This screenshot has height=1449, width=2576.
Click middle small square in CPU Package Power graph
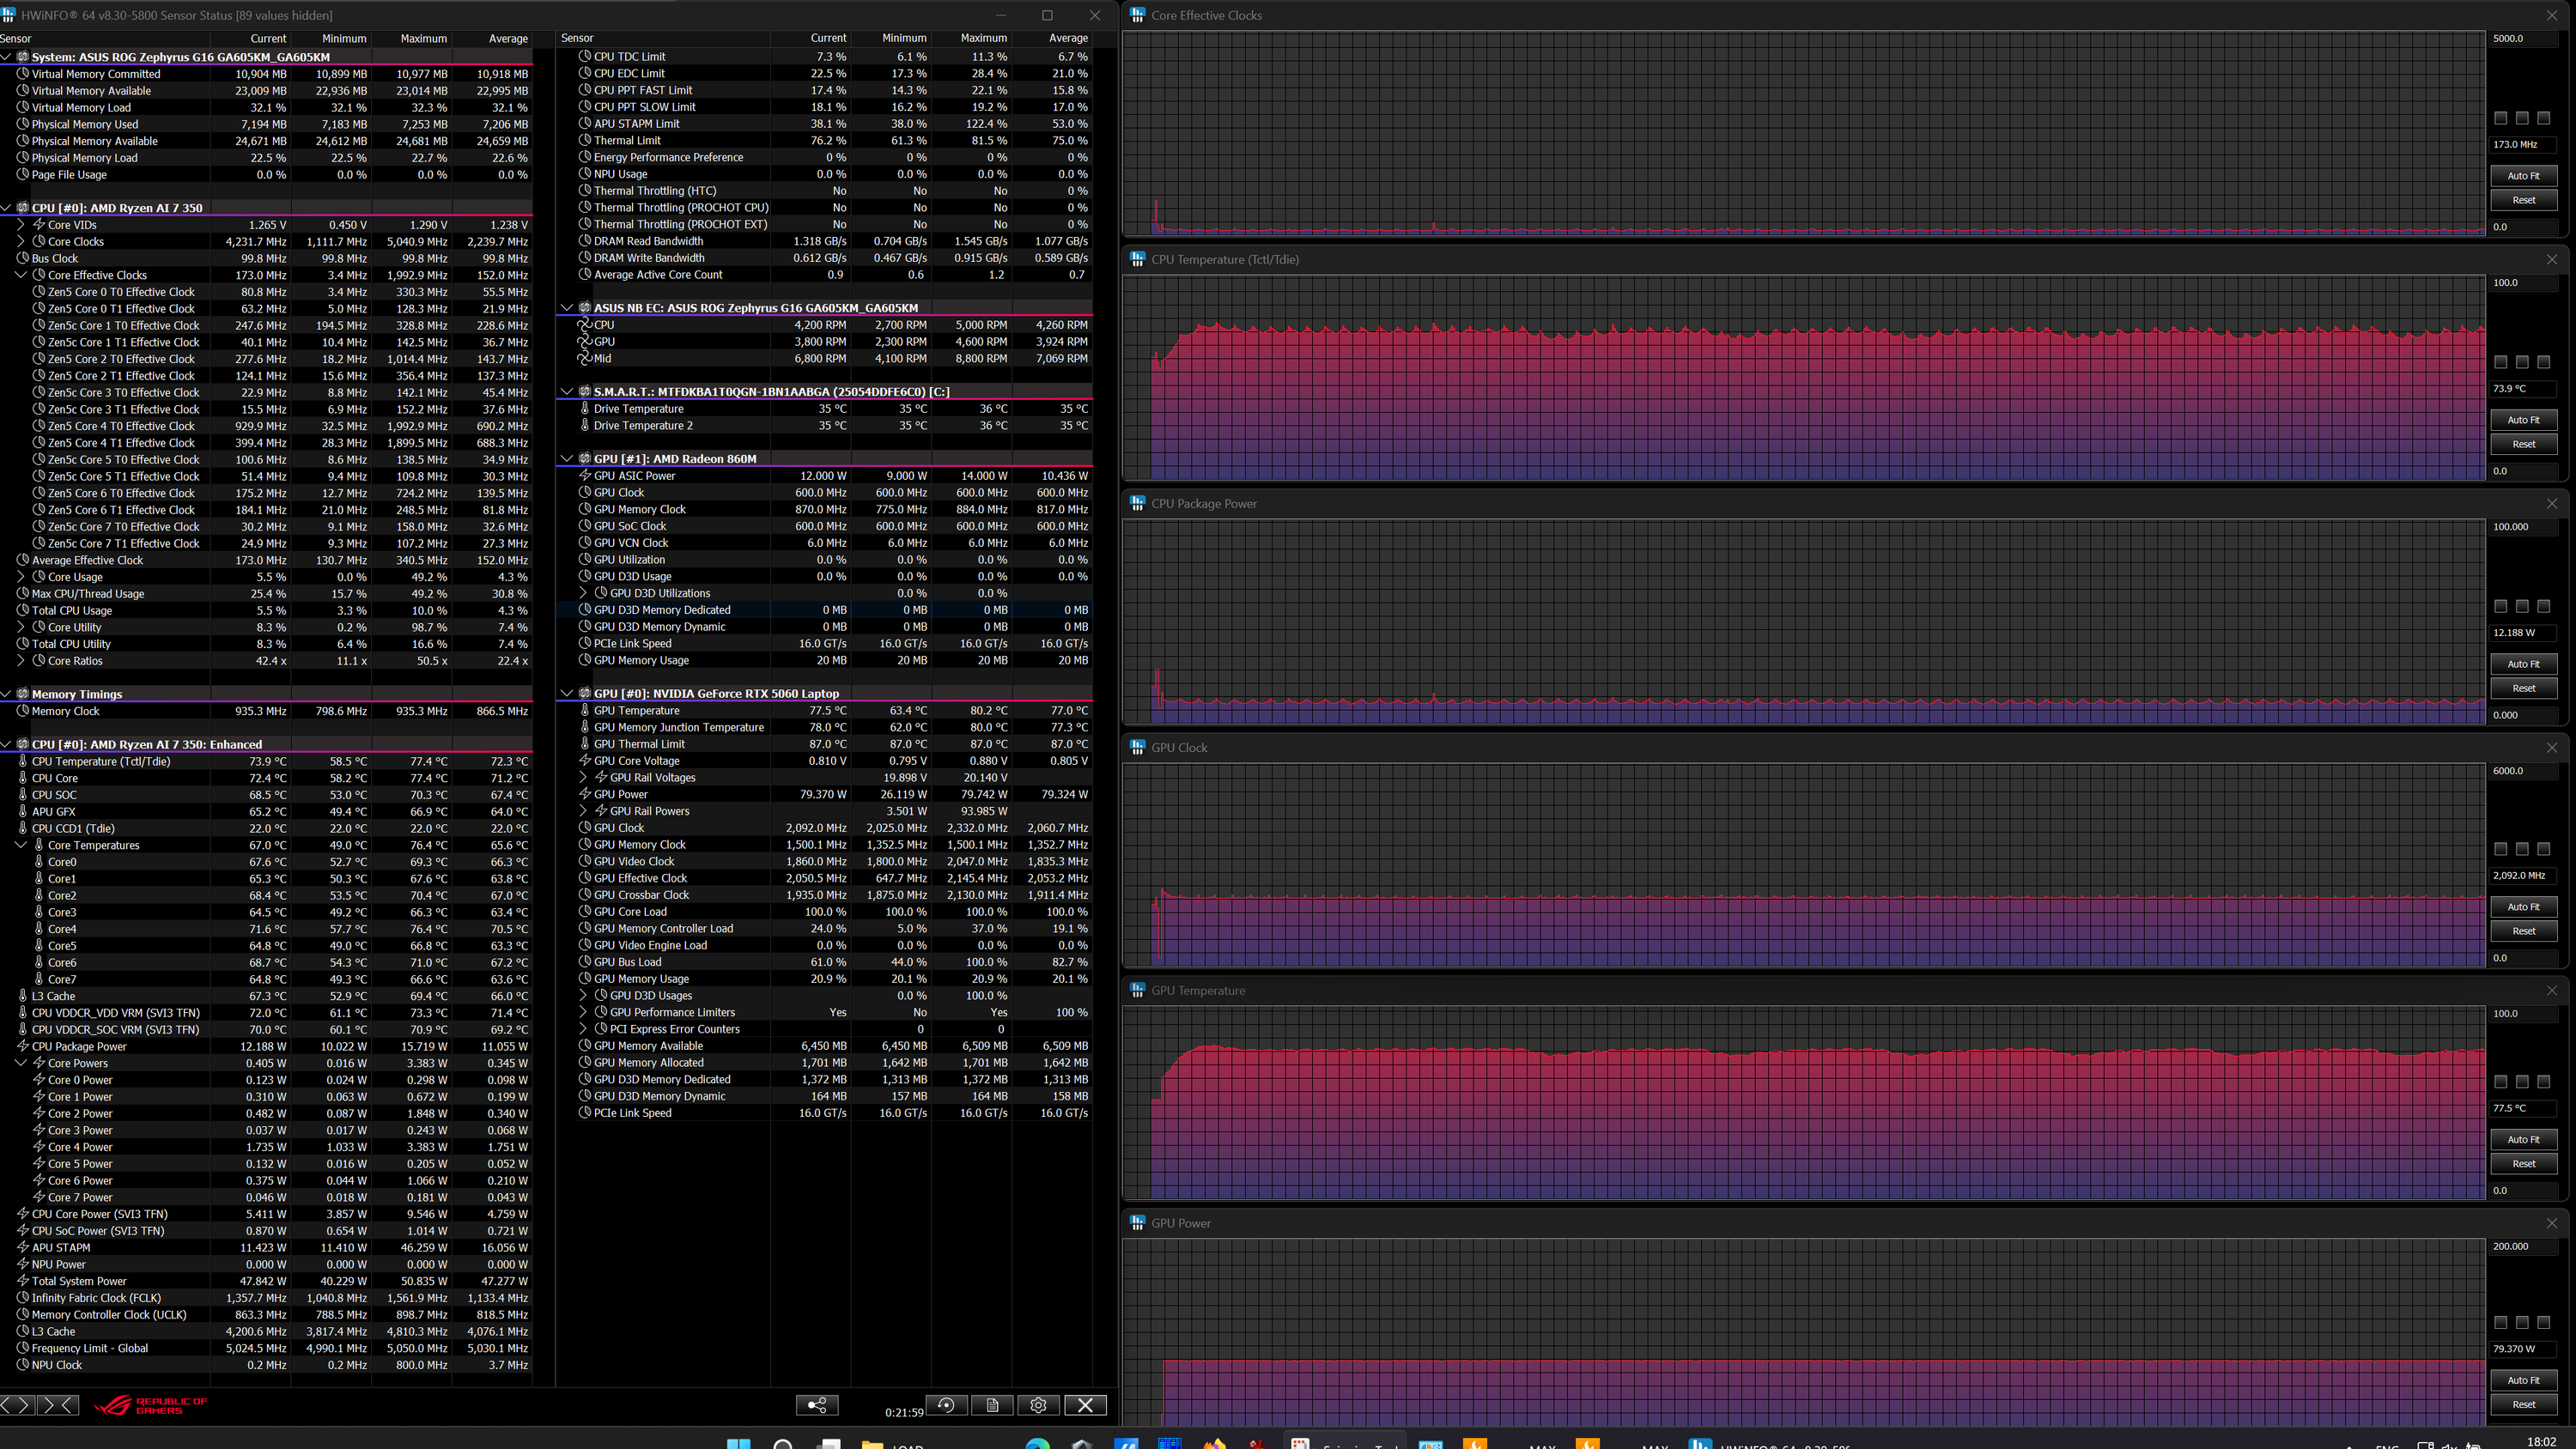point(2522,606)
